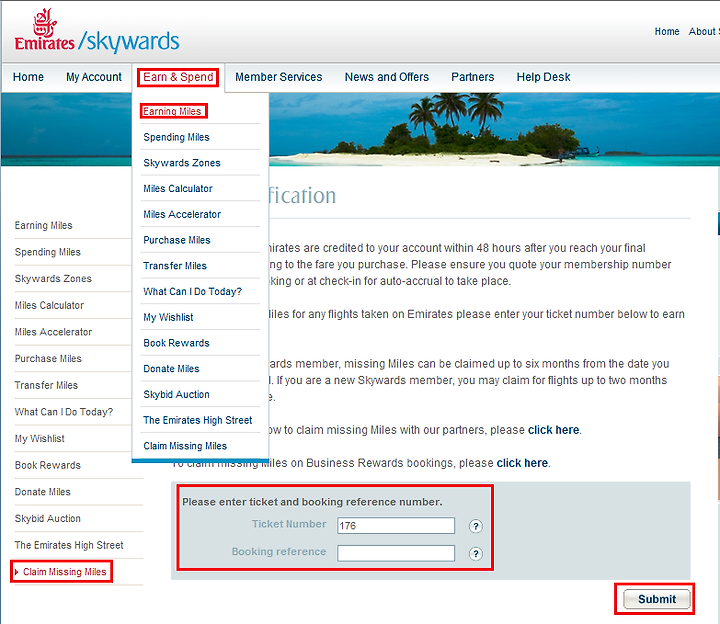The height and width of the screenshot is (624, 720).
Task: Click the tropical island banner image
Action: [494, 129]
